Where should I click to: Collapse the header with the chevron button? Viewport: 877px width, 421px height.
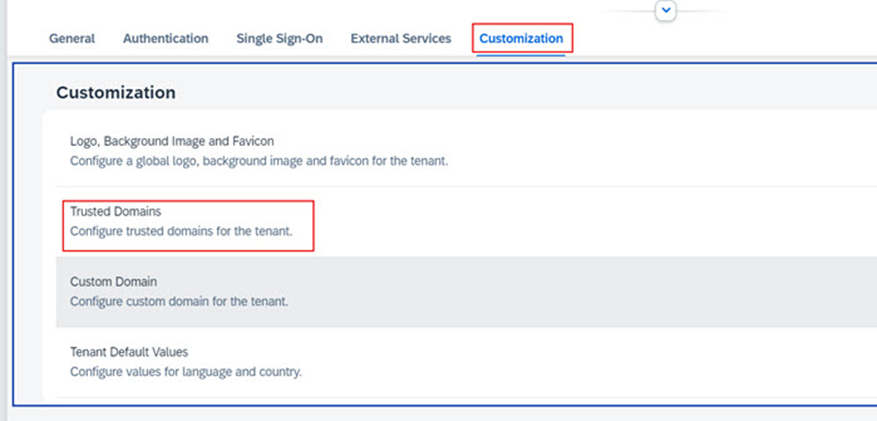[667, 10]
